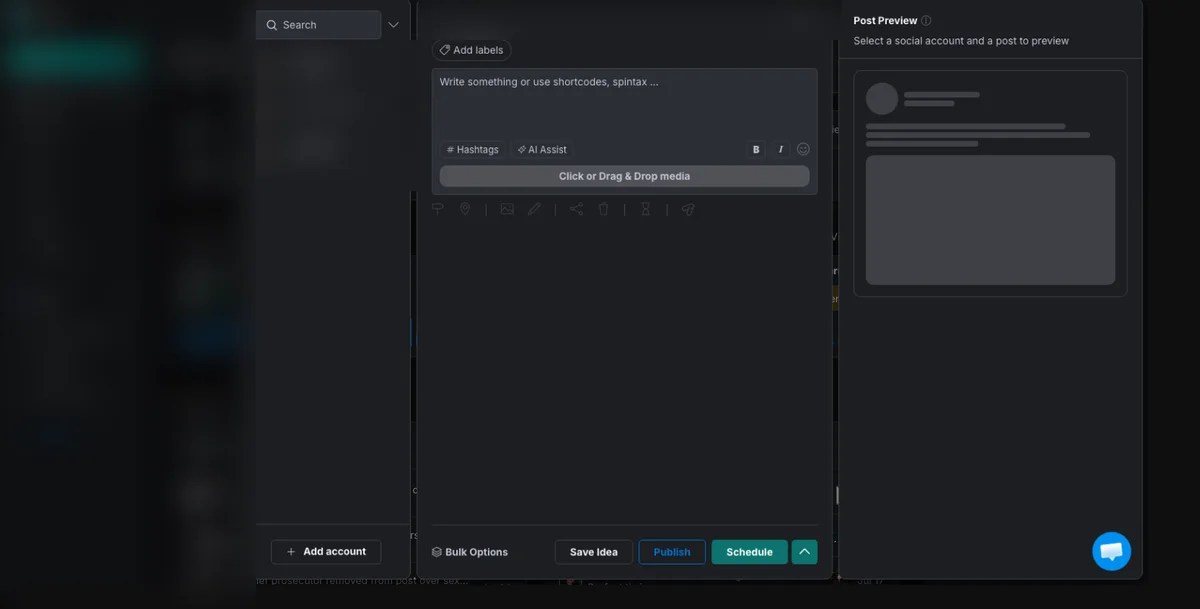This screenshot has height=609, width=1200.
Task: Click the share nodes icon
Action: pos(577,209)
